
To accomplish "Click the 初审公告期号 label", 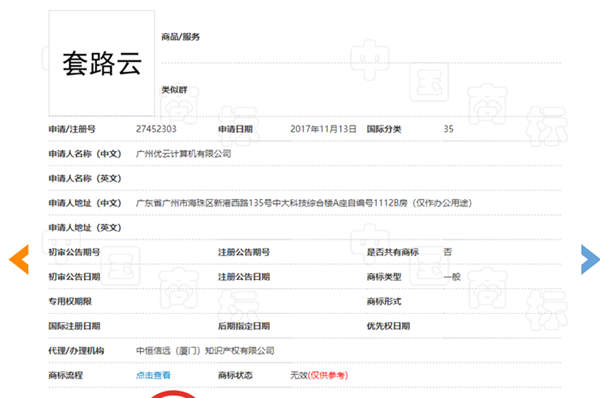I will (x=74, y=252).
